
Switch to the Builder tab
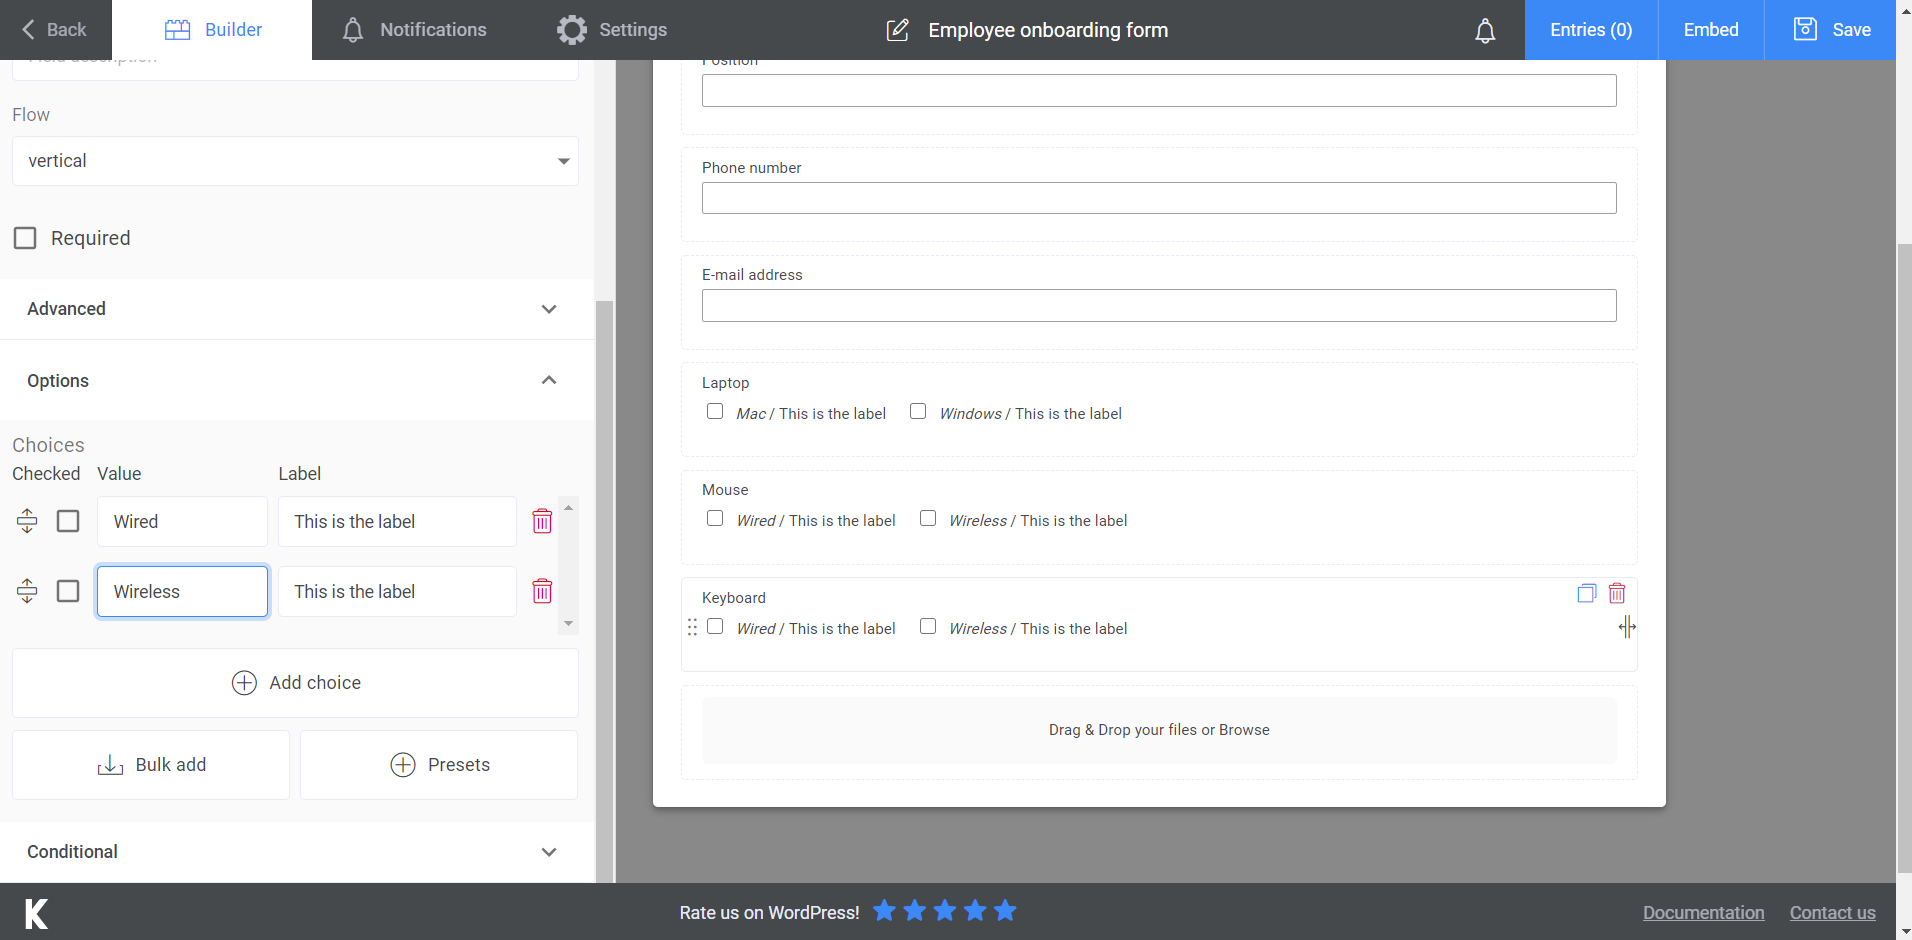pyautogui.click(x=212, y=30)
